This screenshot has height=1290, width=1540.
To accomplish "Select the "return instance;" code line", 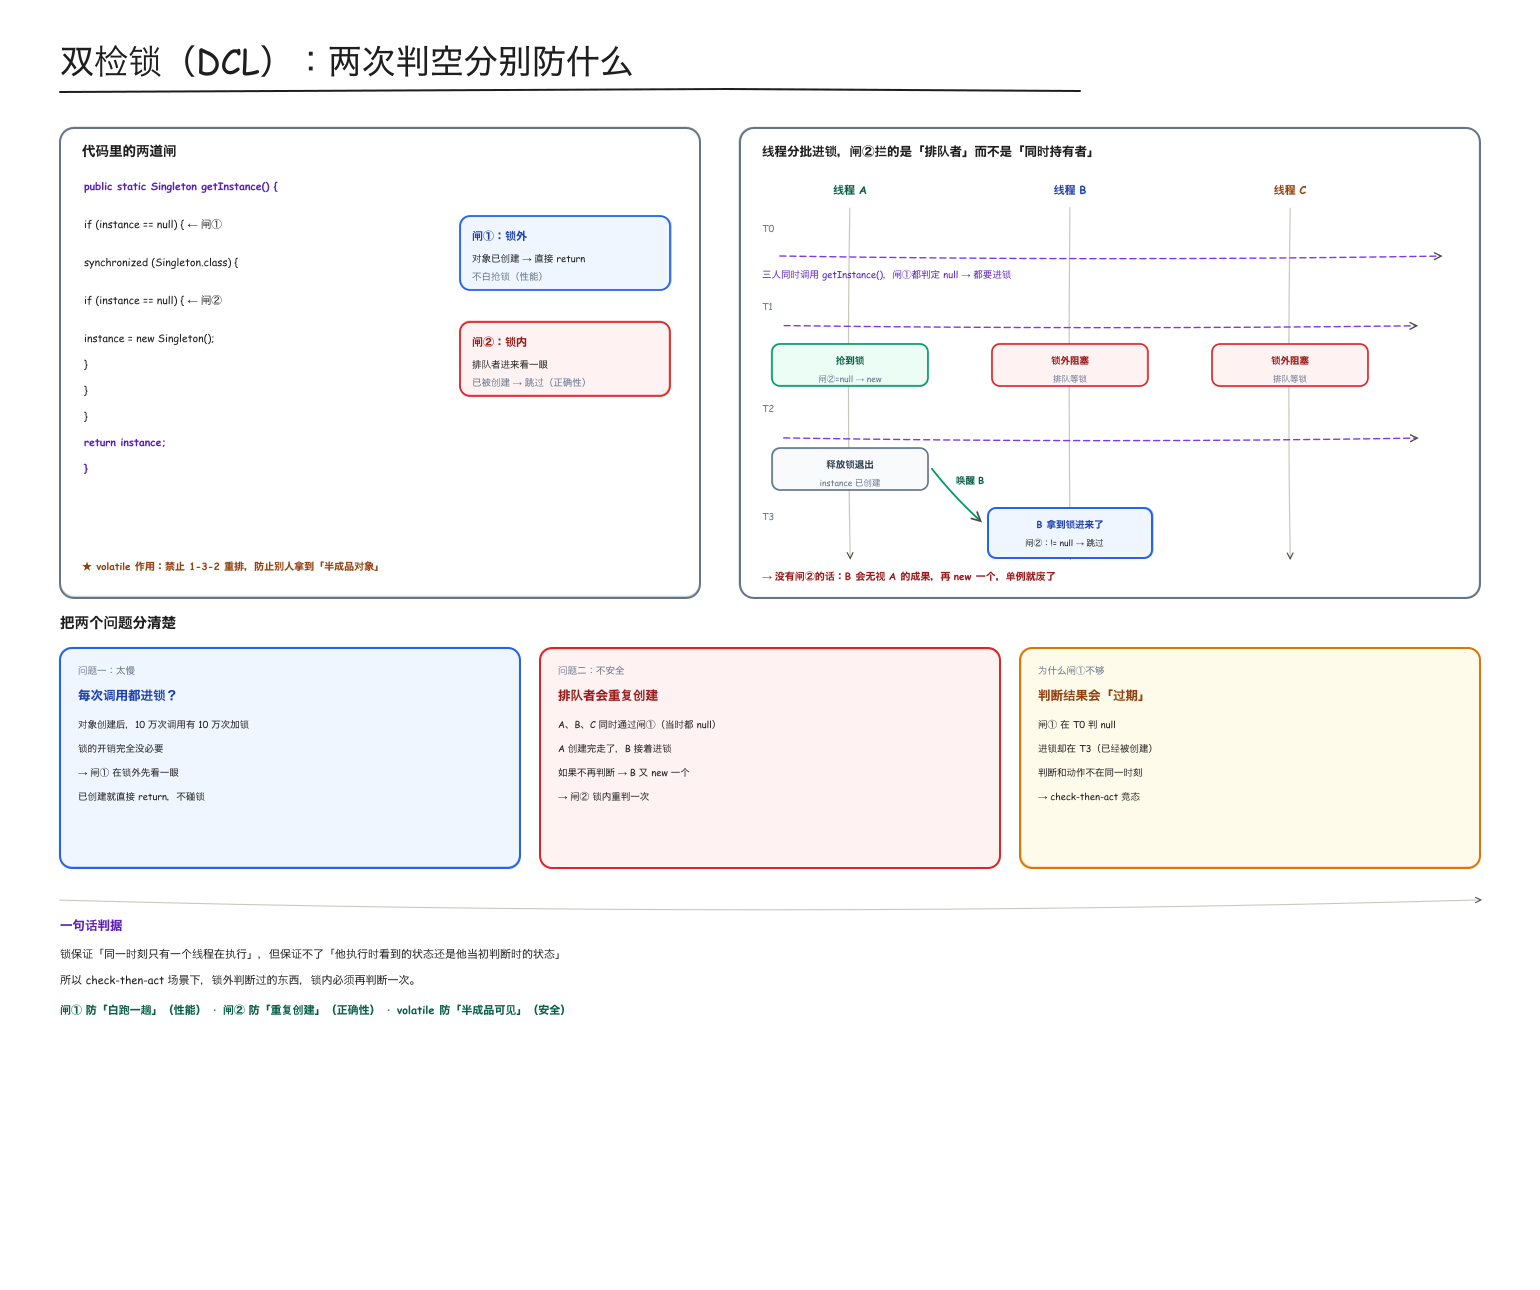I will [125, 443].
